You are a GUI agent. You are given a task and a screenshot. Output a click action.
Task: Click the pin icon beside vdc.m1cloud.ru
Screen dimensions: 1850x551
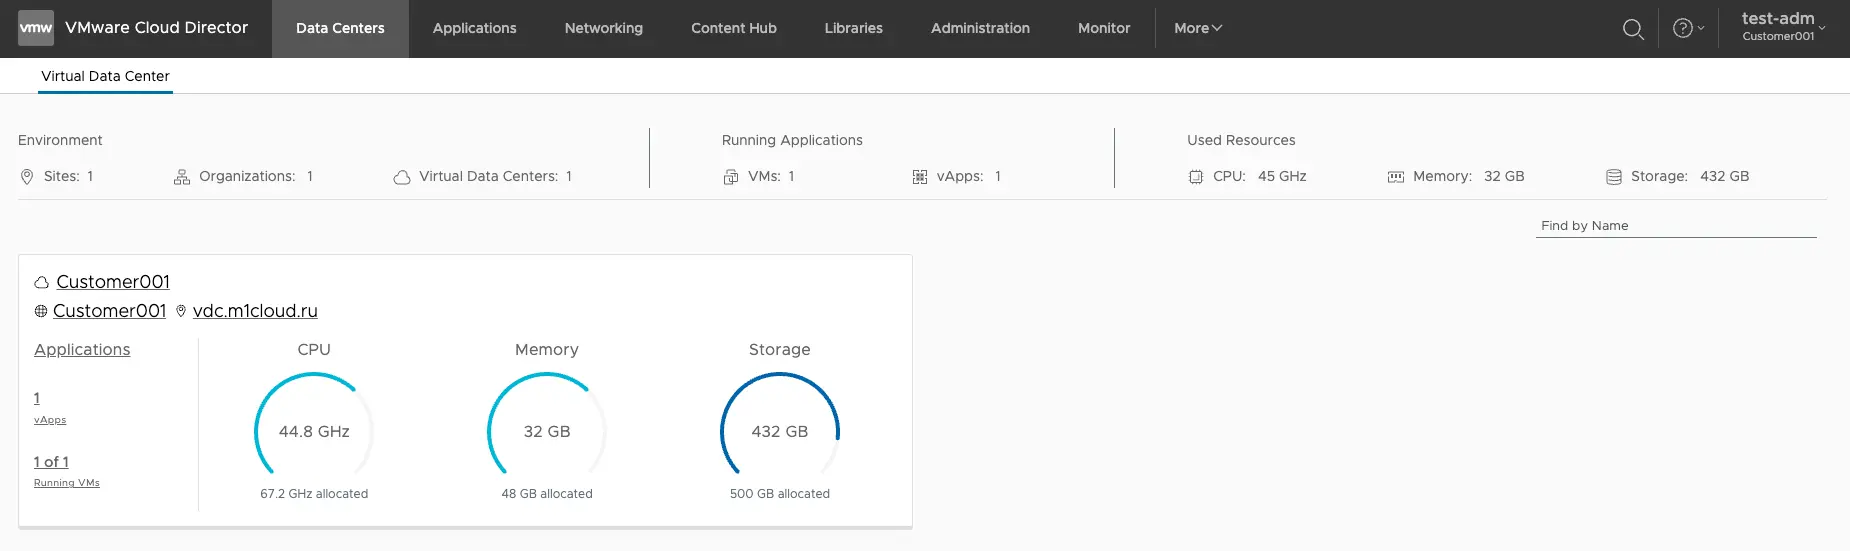click(x=181, y=311)
